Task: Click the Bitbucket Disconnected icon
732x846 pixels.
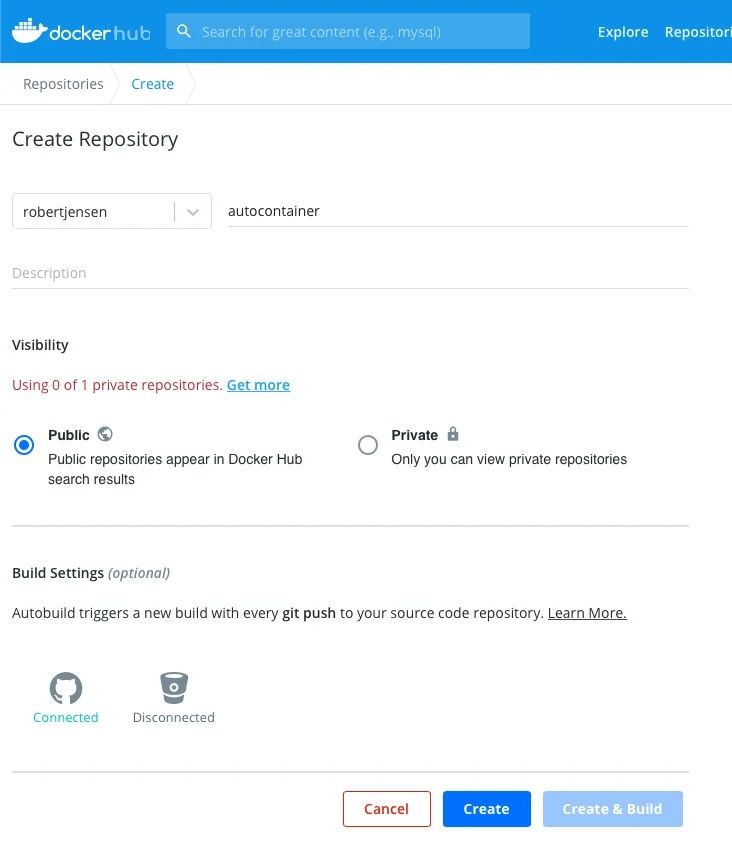Action: click(174, 688)
